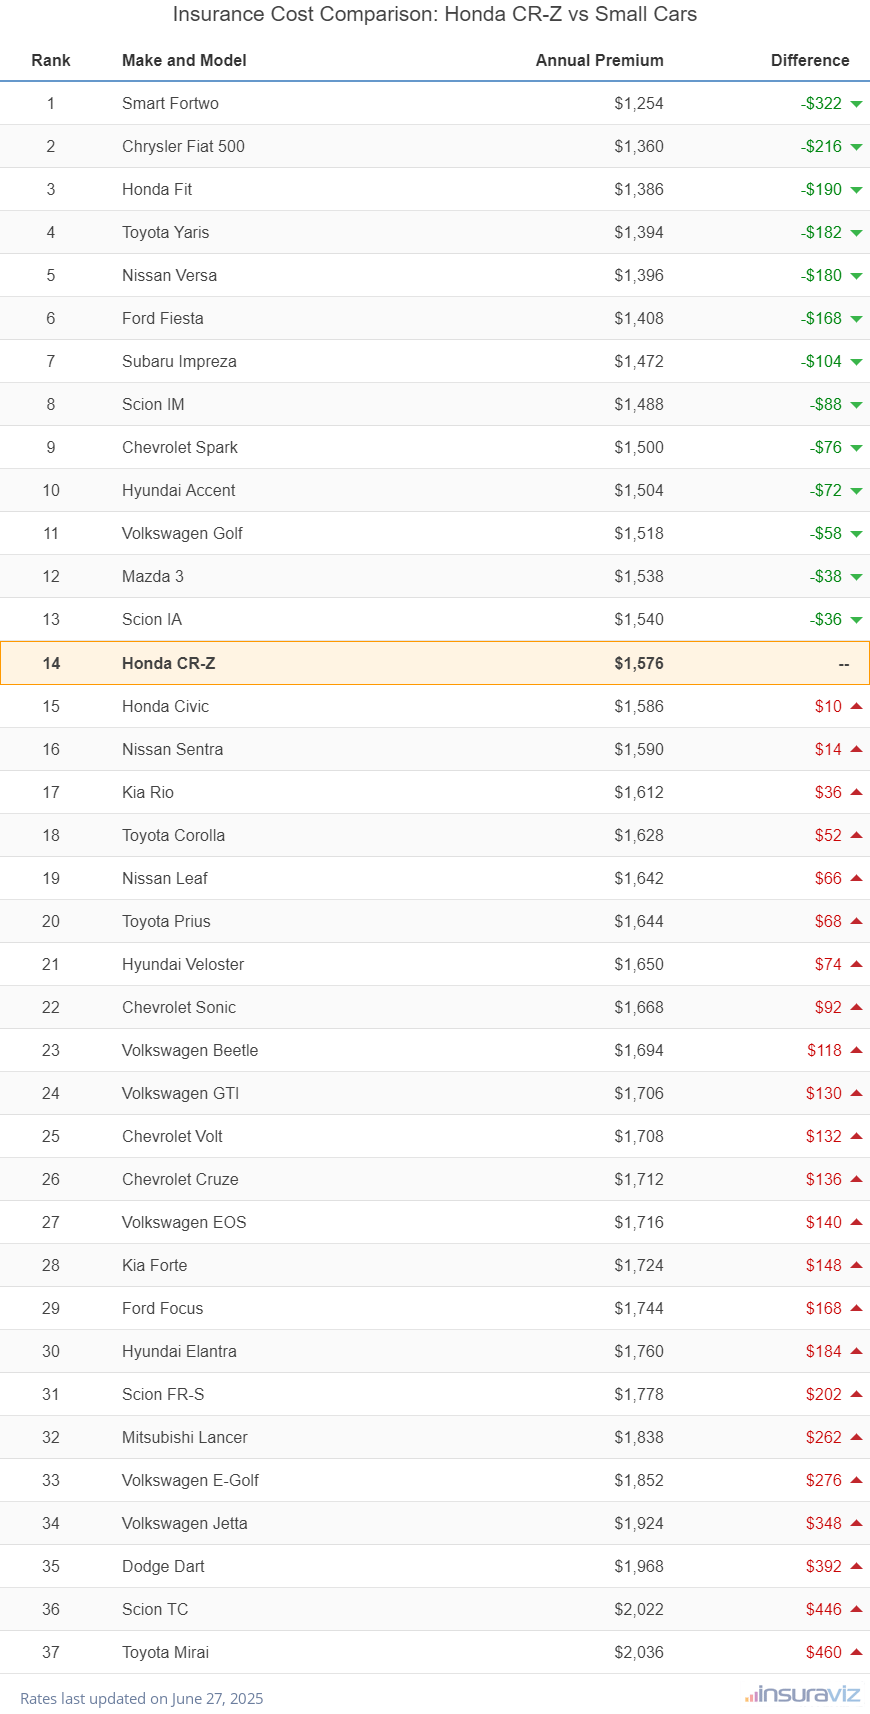Click the $446 difference for Scion TC
This screenshot has width=870, height=1714.
coord(824,1609)
